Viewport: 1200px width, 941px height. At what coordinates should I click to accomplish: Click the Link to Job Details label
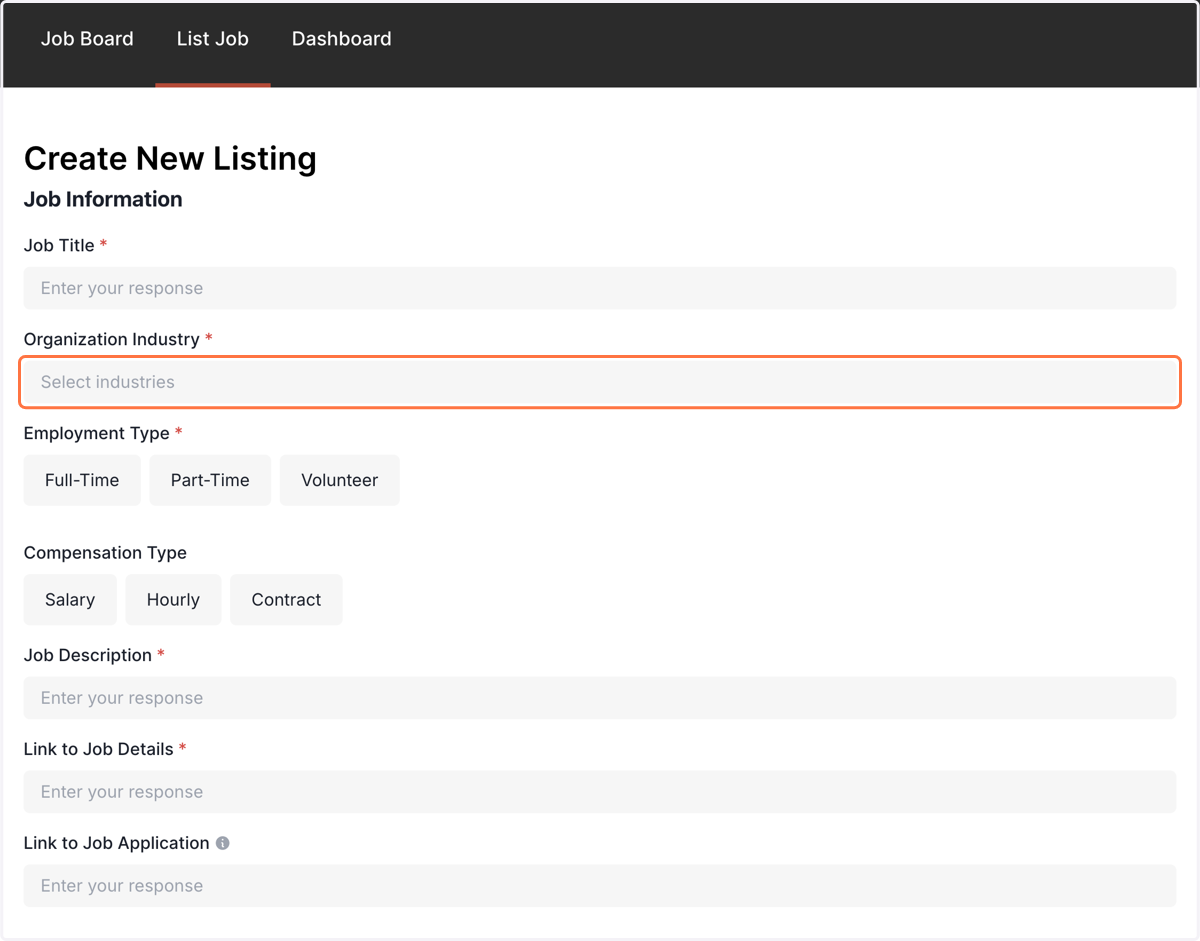[99, 749]
